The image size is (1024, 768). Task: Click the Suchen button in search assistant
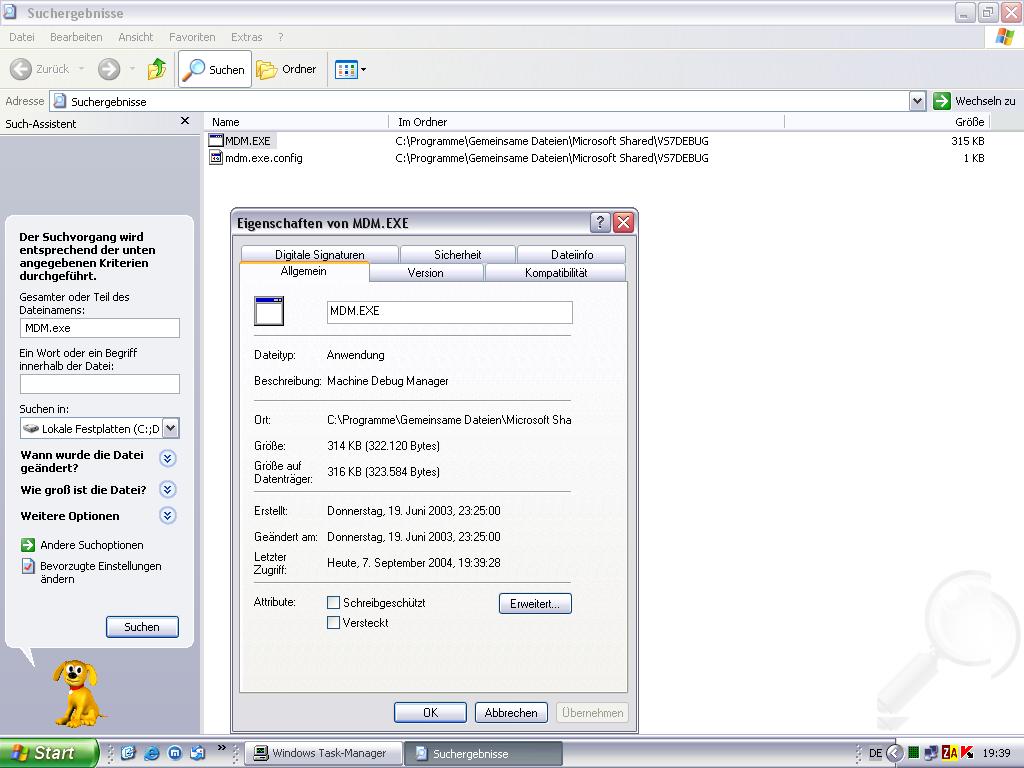(x=142, y=627)
